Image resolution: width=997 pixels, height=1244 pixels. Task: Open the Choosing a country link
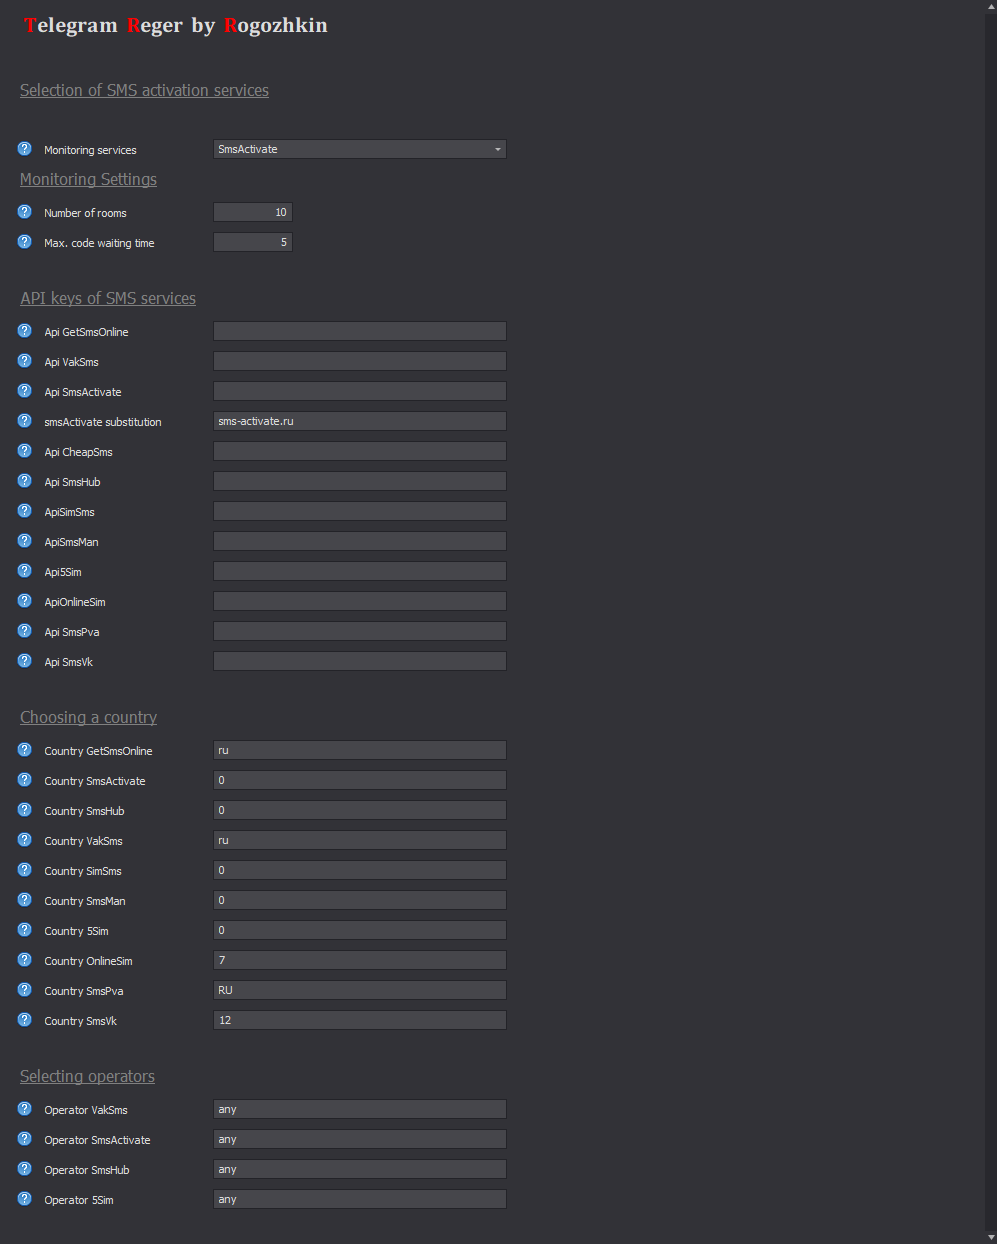[88, 717]
